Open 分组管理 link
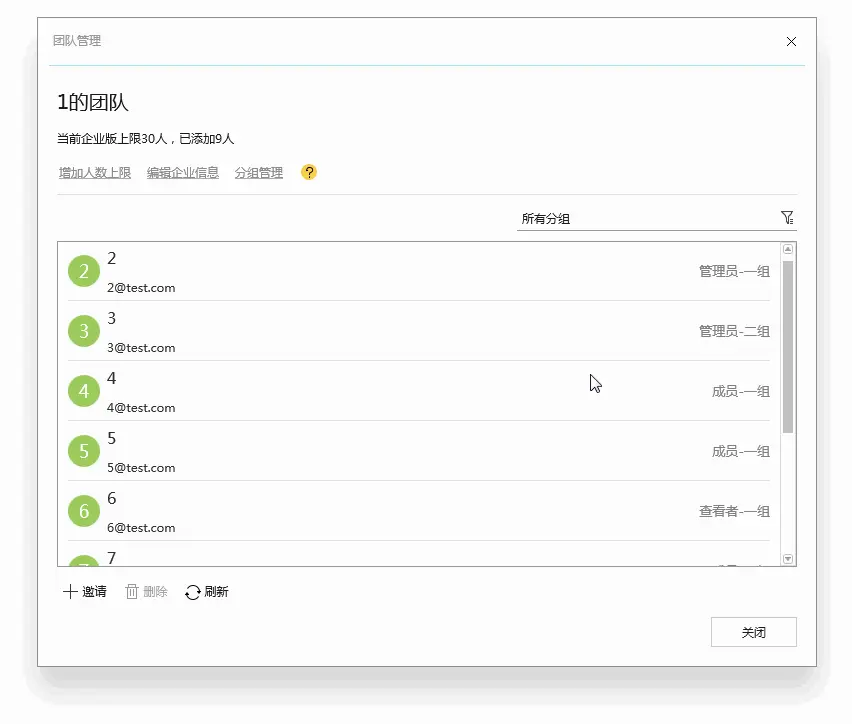The image size is (852, 724). pos(259,172)
